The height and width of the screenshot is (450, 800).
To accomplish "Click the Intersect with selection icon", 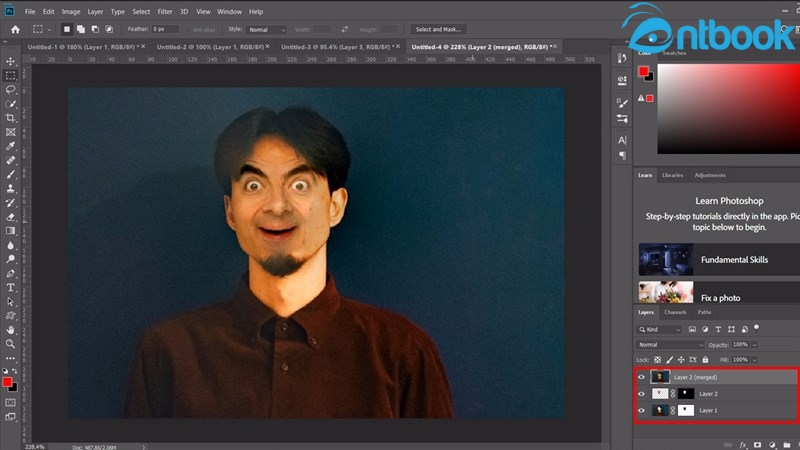I will click(109, 30).
